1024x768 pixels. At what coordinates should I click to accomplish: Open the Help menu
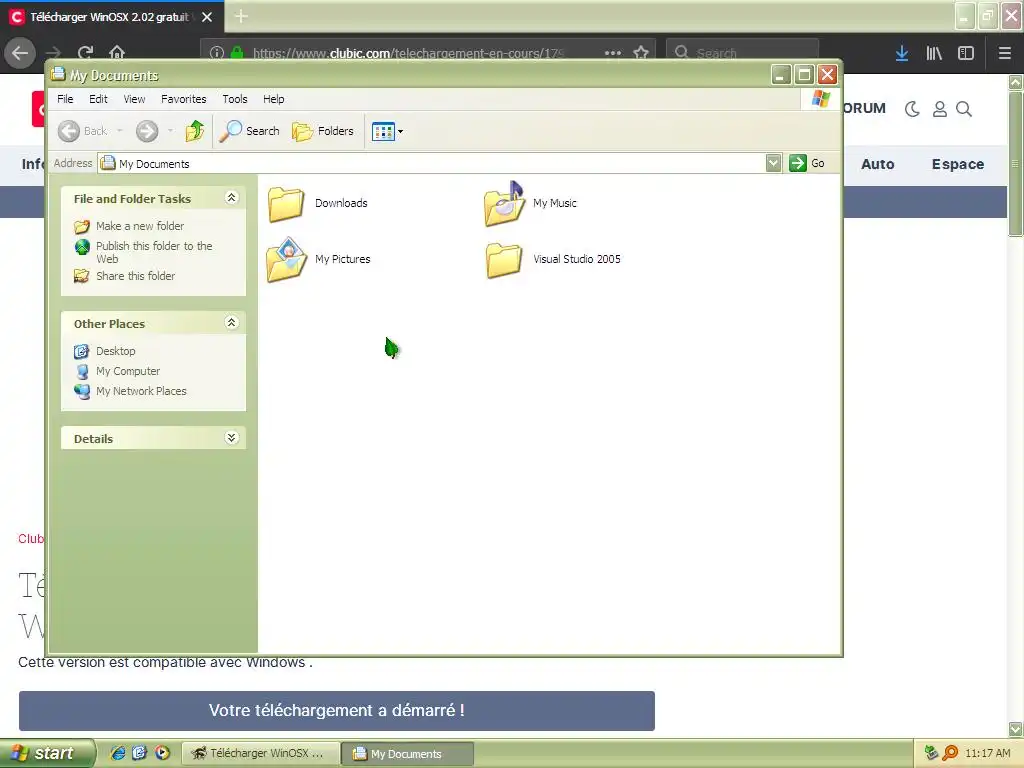tap(274, 99)
